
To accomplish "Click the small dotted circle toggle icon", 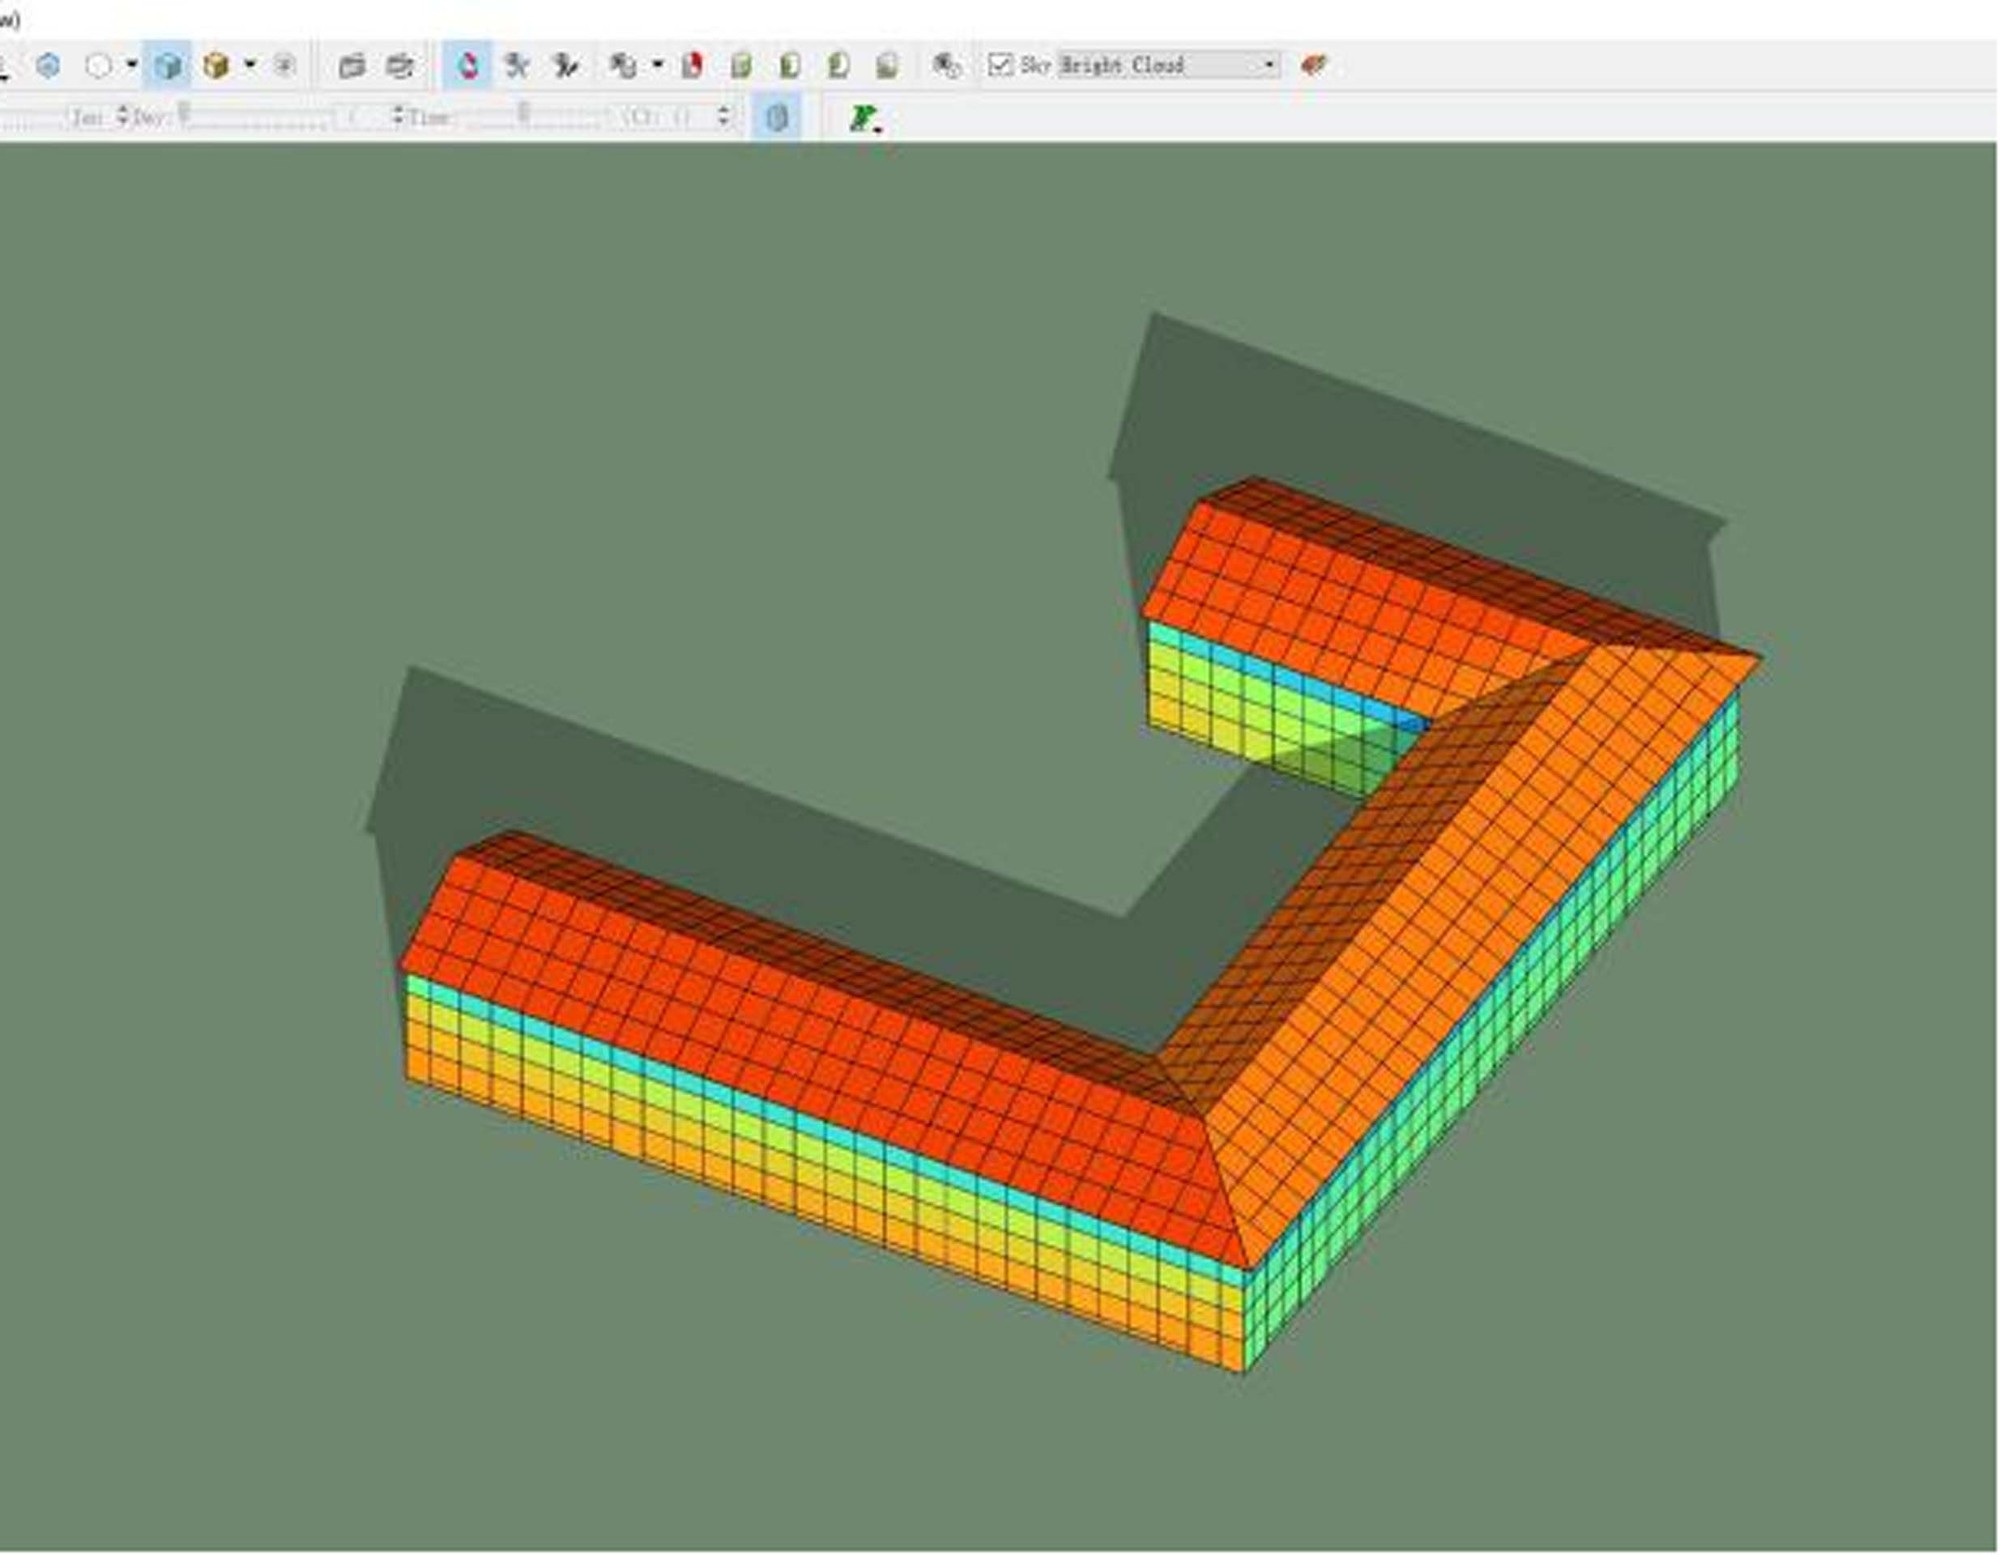I will [x=284, y=66].
